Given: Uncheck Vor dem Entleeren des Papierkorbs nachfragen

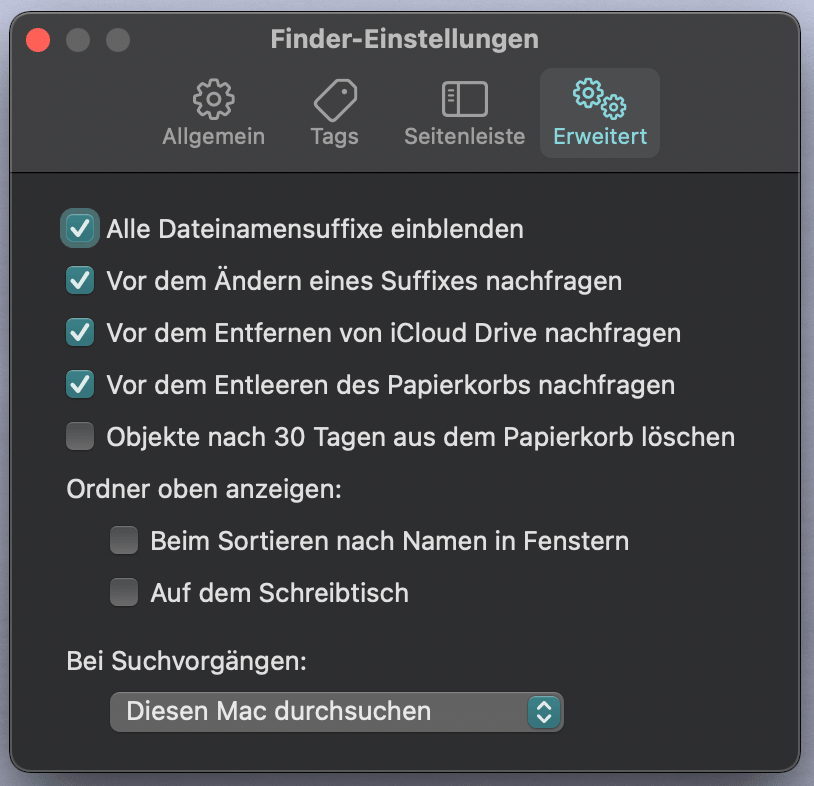Looking at the screenshot, I should click(80, 384).
